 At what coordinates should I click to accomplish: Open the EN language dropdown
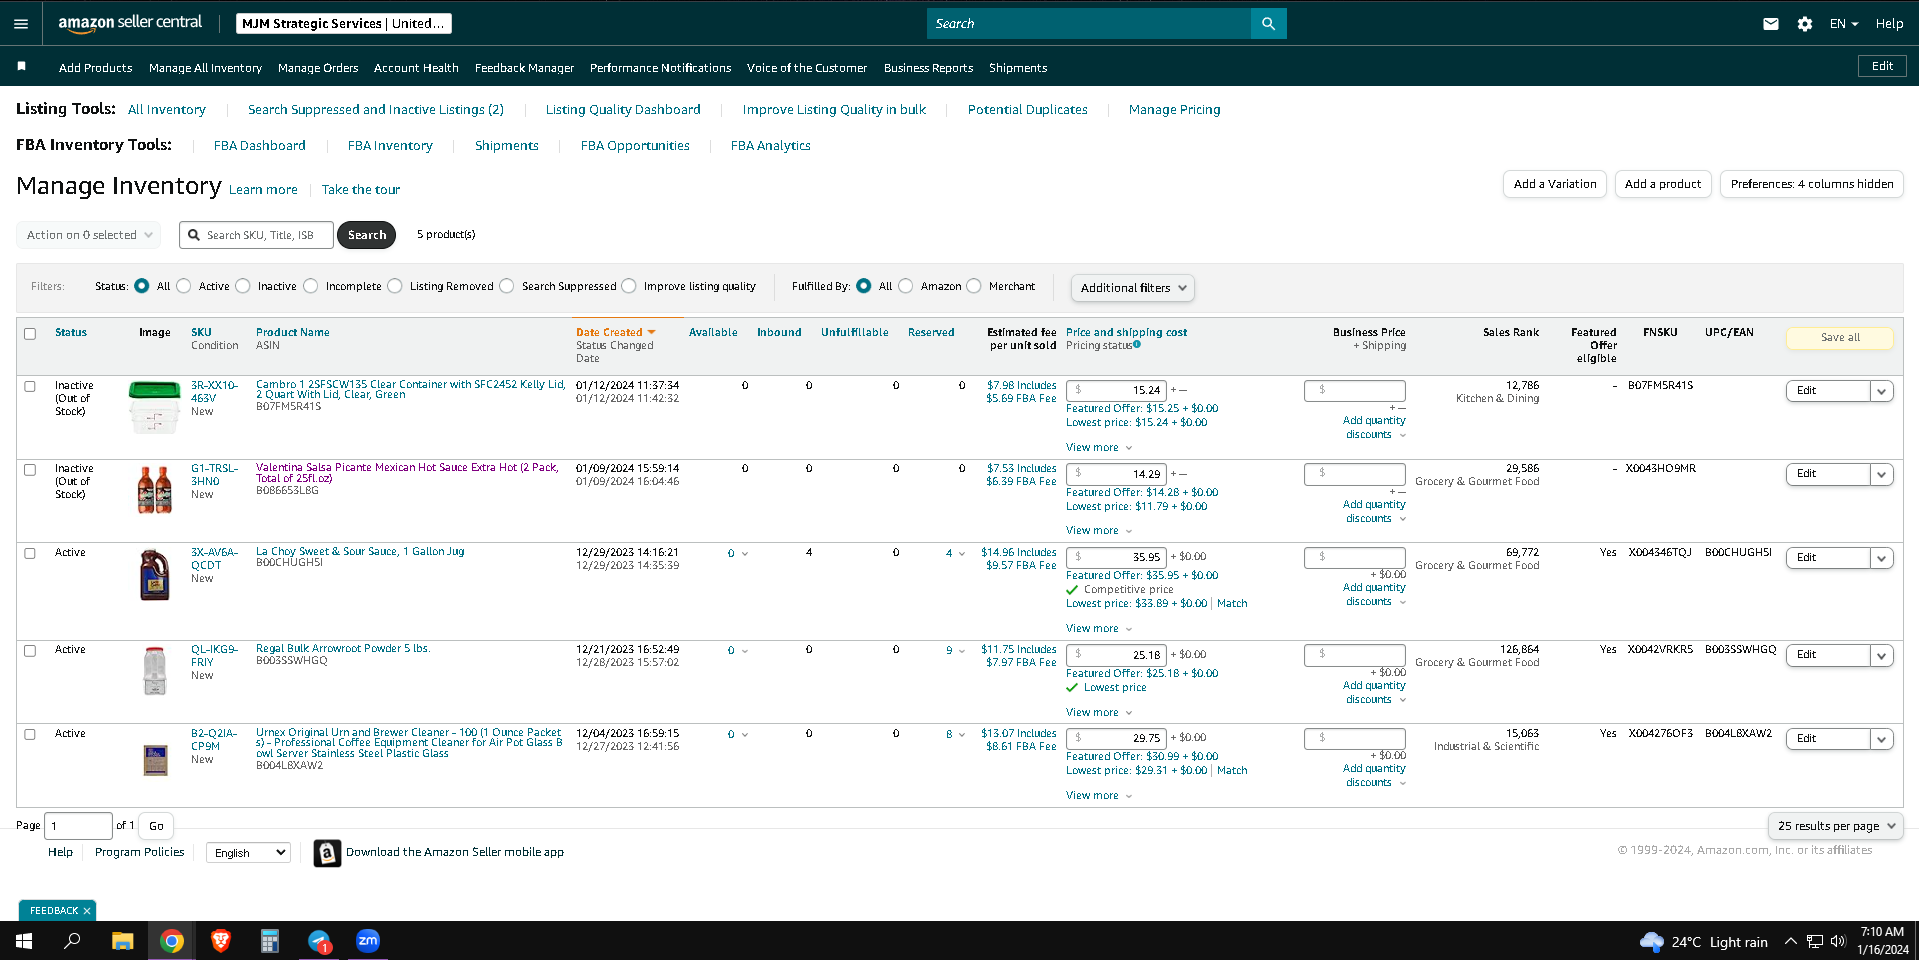(1844, 24)
